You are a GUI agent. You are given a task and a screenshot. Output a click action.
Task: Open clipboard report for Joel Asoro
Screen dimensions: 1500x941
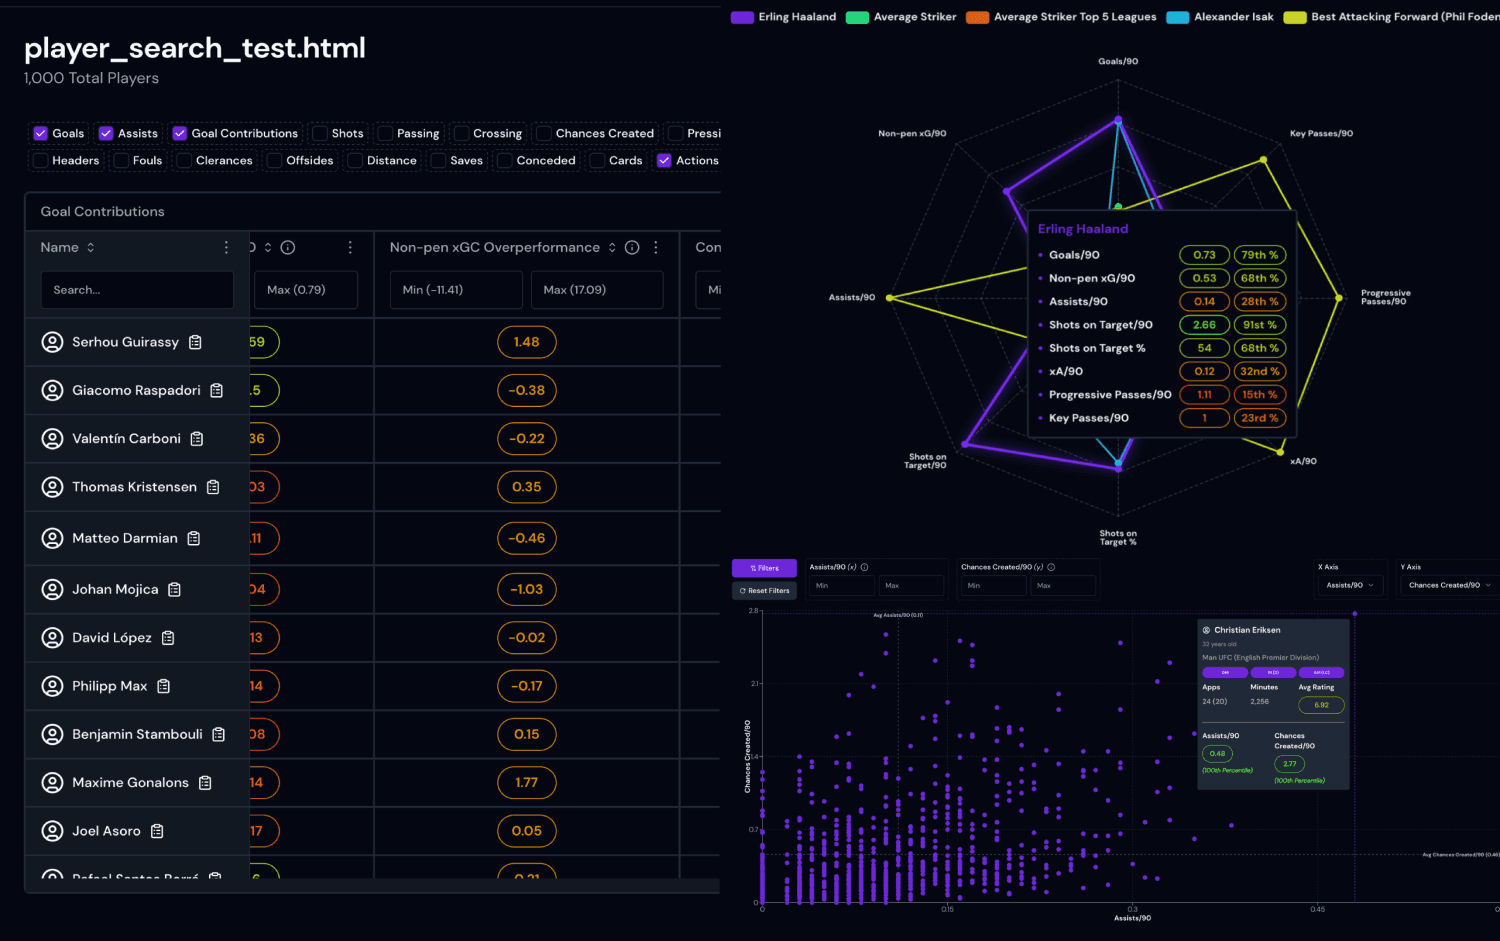pyautogui.click(x=157, y=831)
